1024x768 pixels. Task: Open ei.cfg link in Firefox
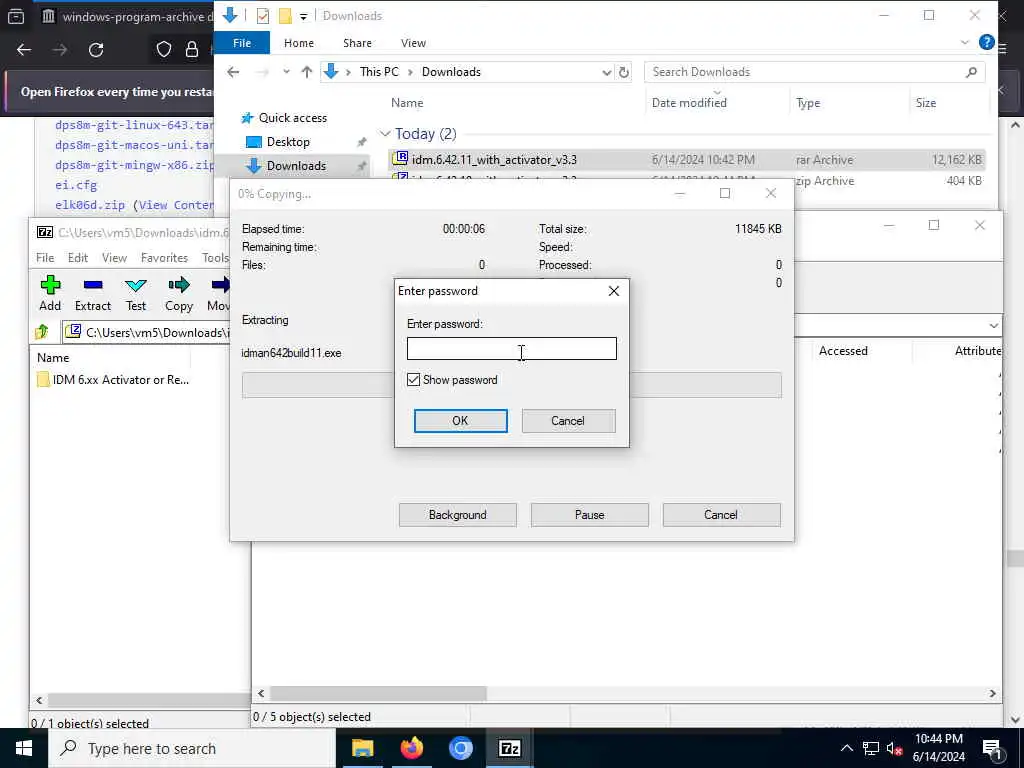tap(76, 185)
